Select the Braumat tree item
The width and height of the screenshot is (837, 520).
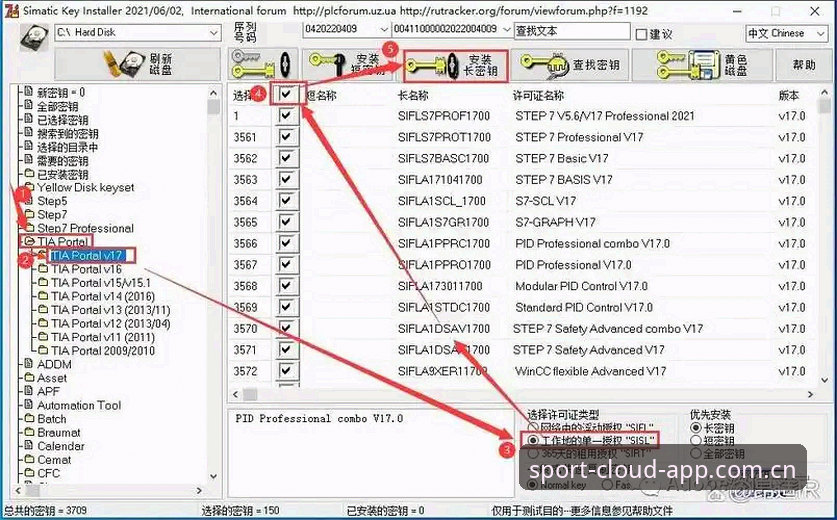click(59, 432)
